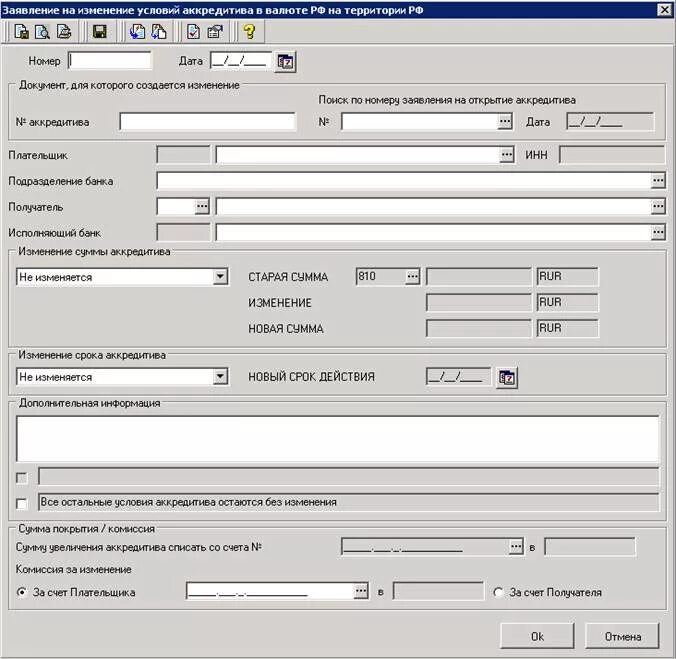Click the ИНН field
Viewport: 676px width, 659px height.
tap(612, 154)
